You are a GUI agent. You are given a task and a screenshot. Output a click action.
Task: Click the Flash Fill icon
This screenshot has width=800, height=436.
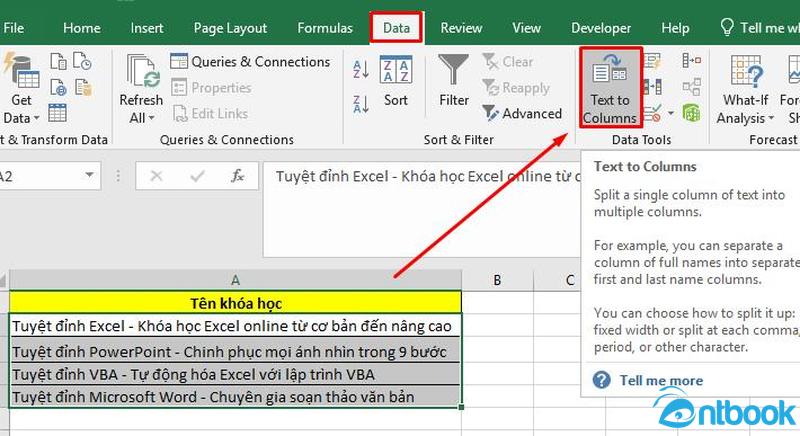coord(652,61)
